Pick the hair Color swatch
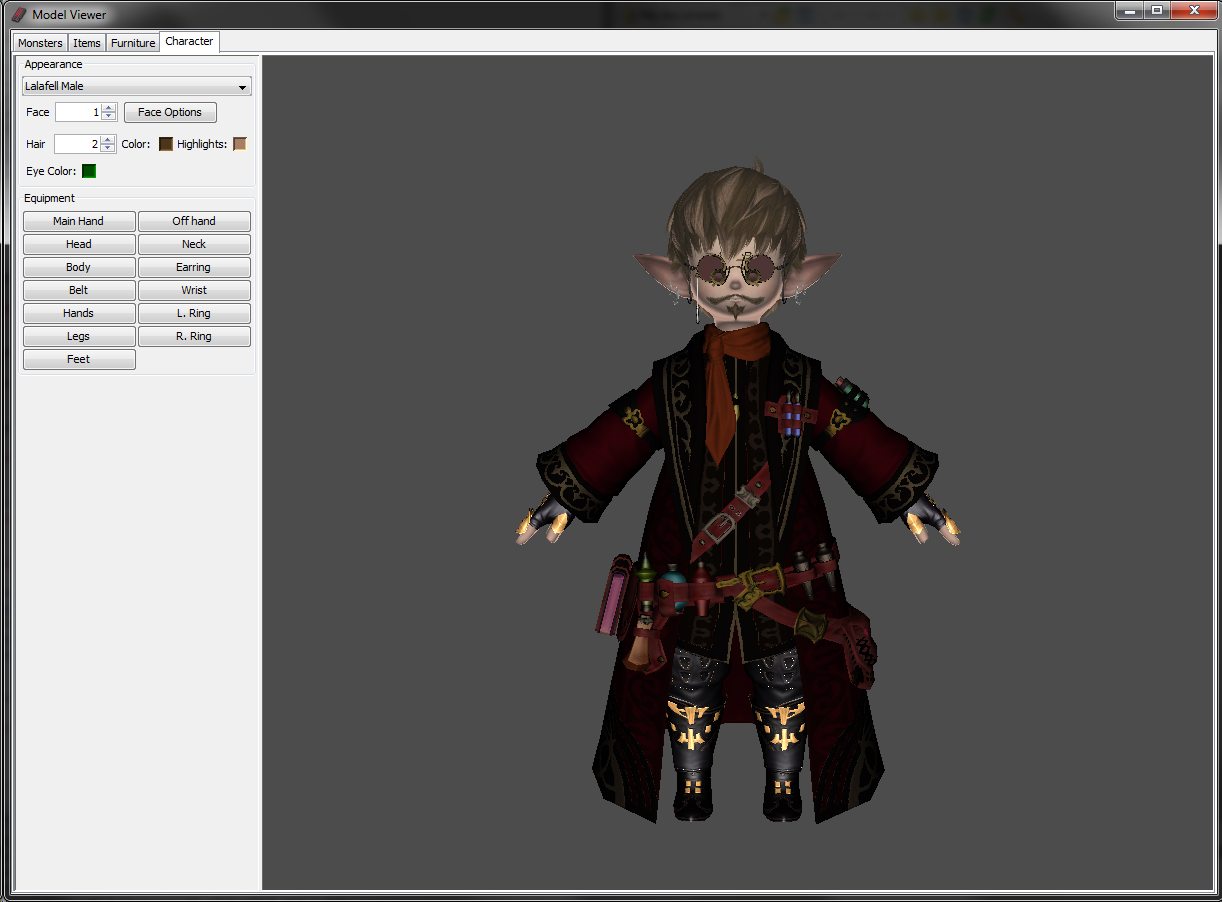Screen dimensions: 1222x902 [x=166, y=144]
